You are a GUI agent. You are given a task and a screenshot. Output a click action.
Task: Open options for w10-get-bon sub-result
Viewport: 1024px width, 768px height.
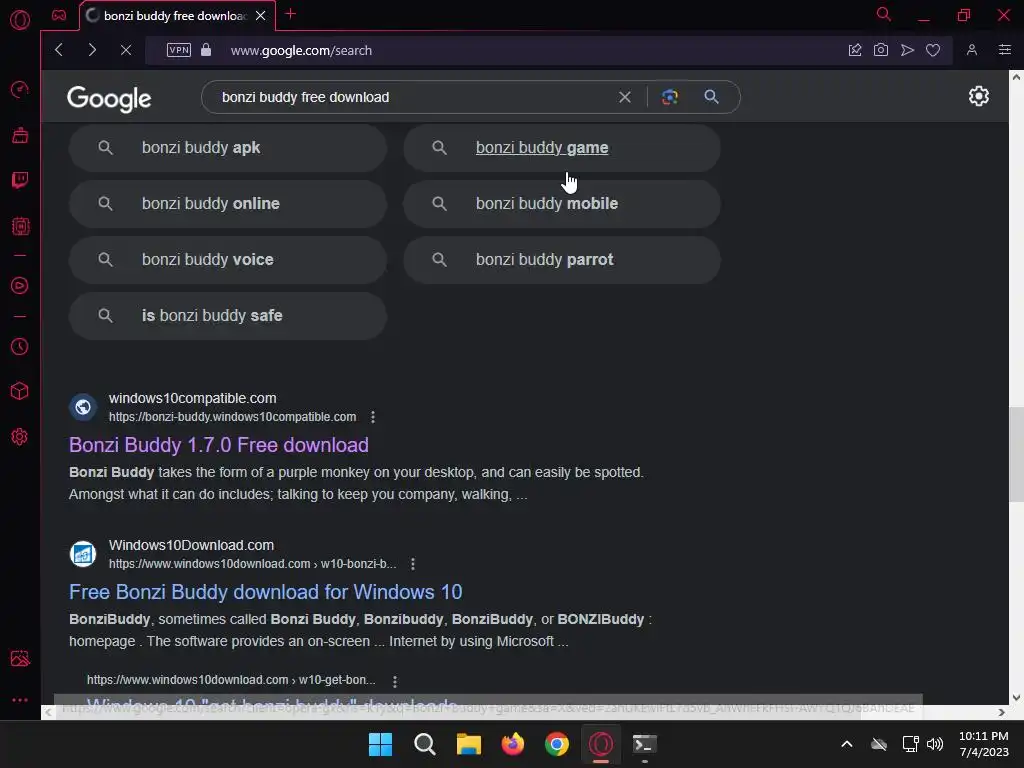click(395, 681)
